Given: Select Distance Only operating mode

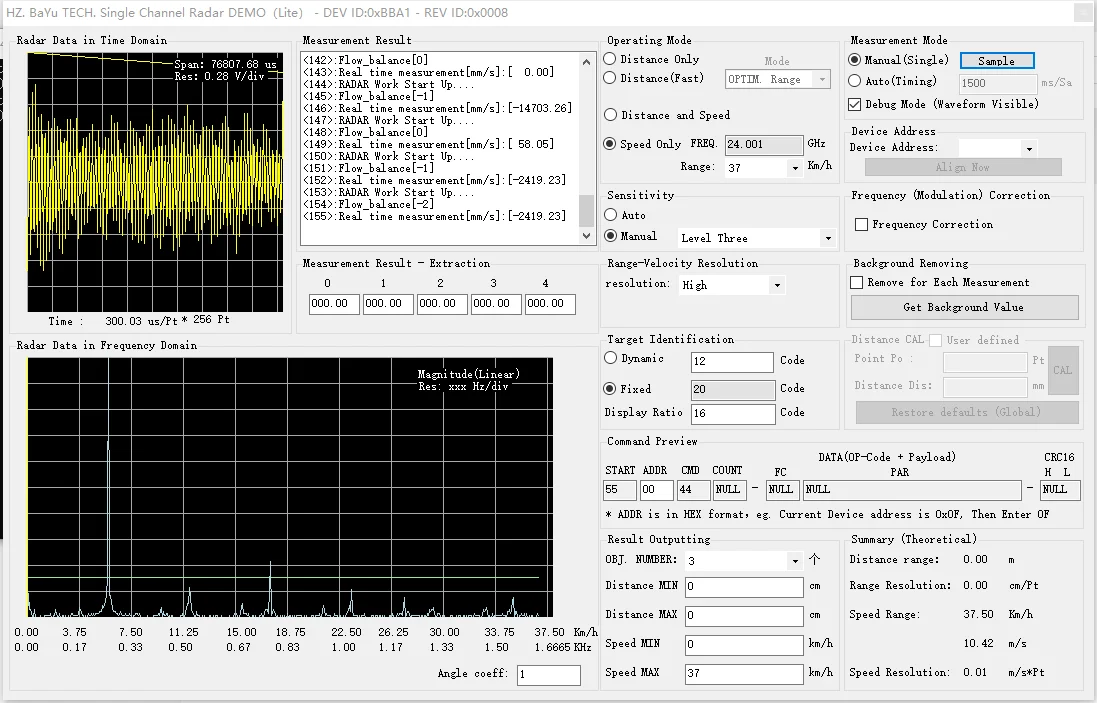Looking at the screenshot, I should [611, 60].
